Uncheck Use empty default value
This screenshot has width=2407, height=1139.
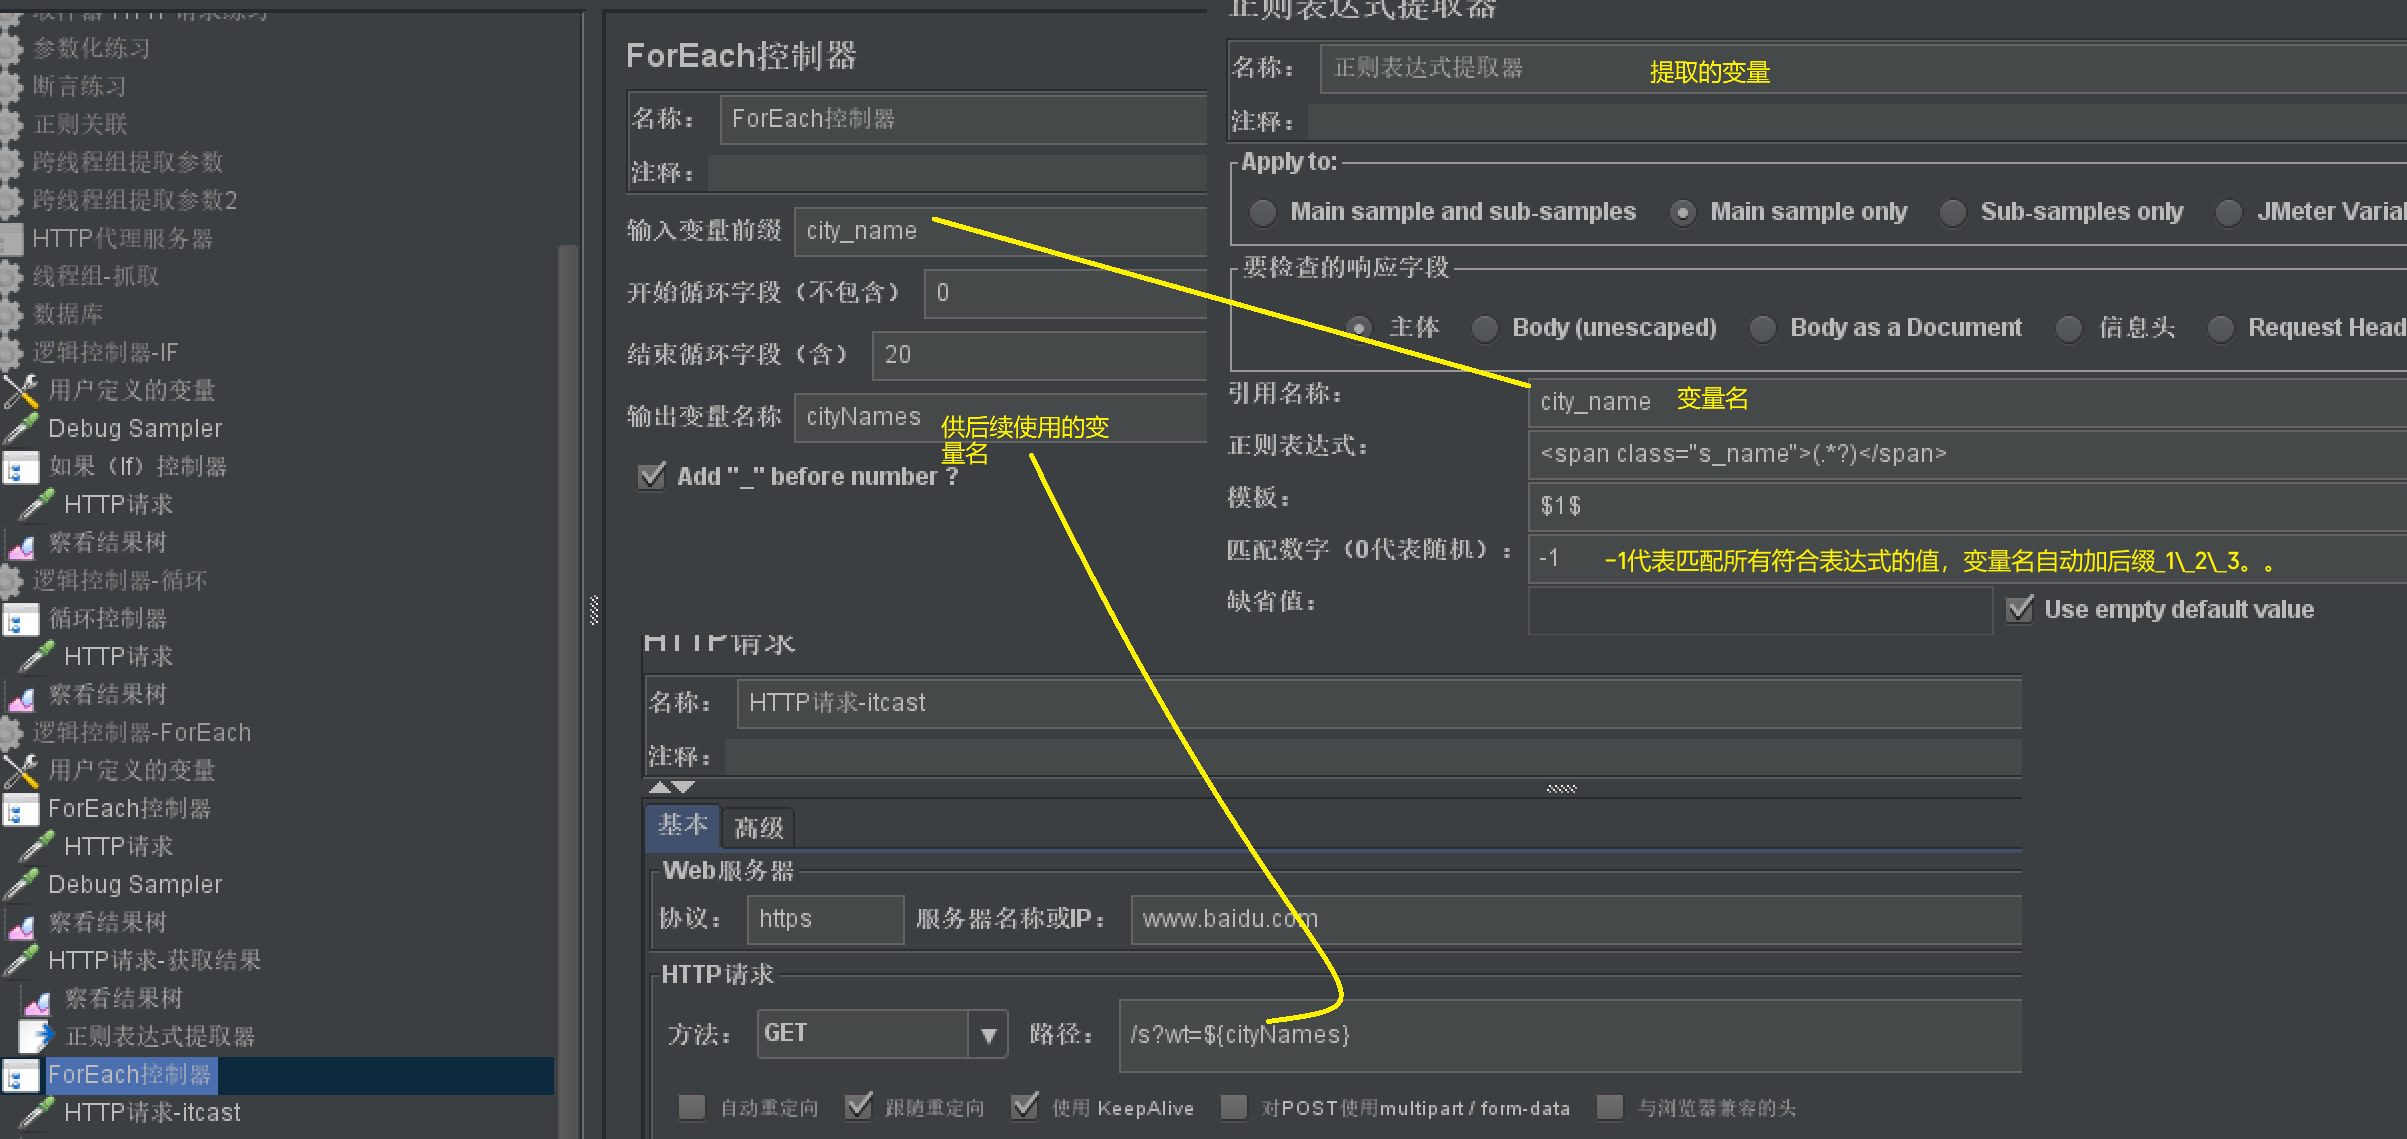2020,609
